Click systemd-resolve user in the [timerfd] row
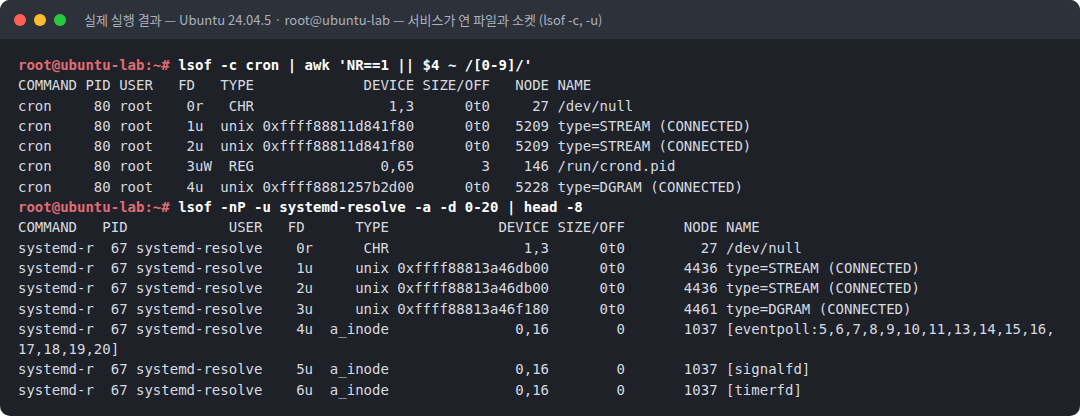This screenshot has width=1080, height=417. (x=199, y=389)
